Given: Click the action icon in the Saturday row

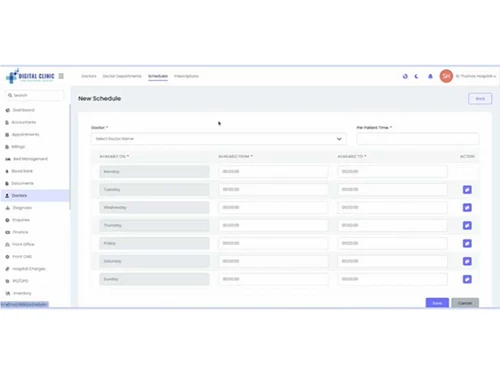Looking at the screenshot, I should (467, 261).
